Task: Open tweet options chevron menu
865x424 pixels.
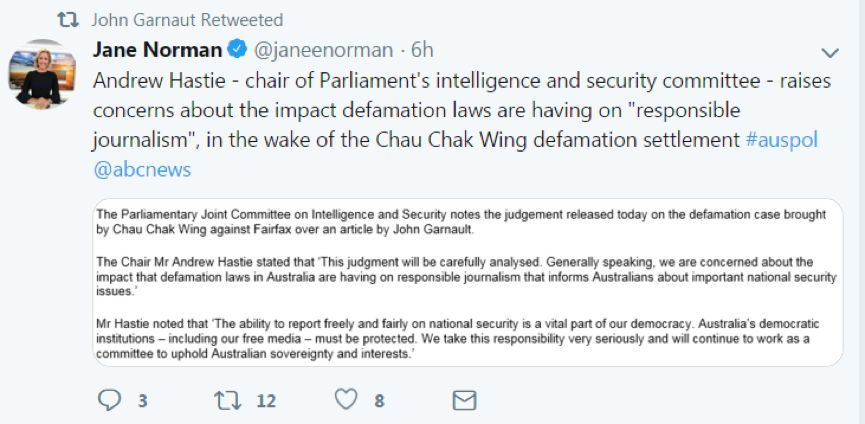Action: click(x=830, y=53)
